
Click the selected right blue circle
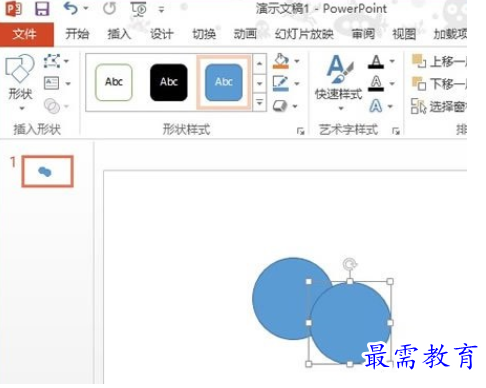point(350,323)
